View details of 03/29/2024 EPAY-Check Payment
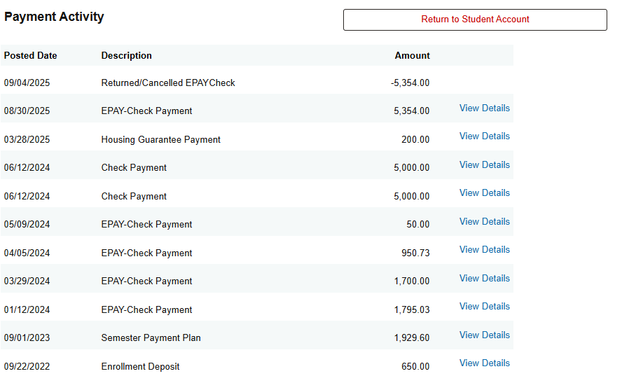The width and height of the screenshot is (636, 392). pyautogui.click(x=484, y=278)
